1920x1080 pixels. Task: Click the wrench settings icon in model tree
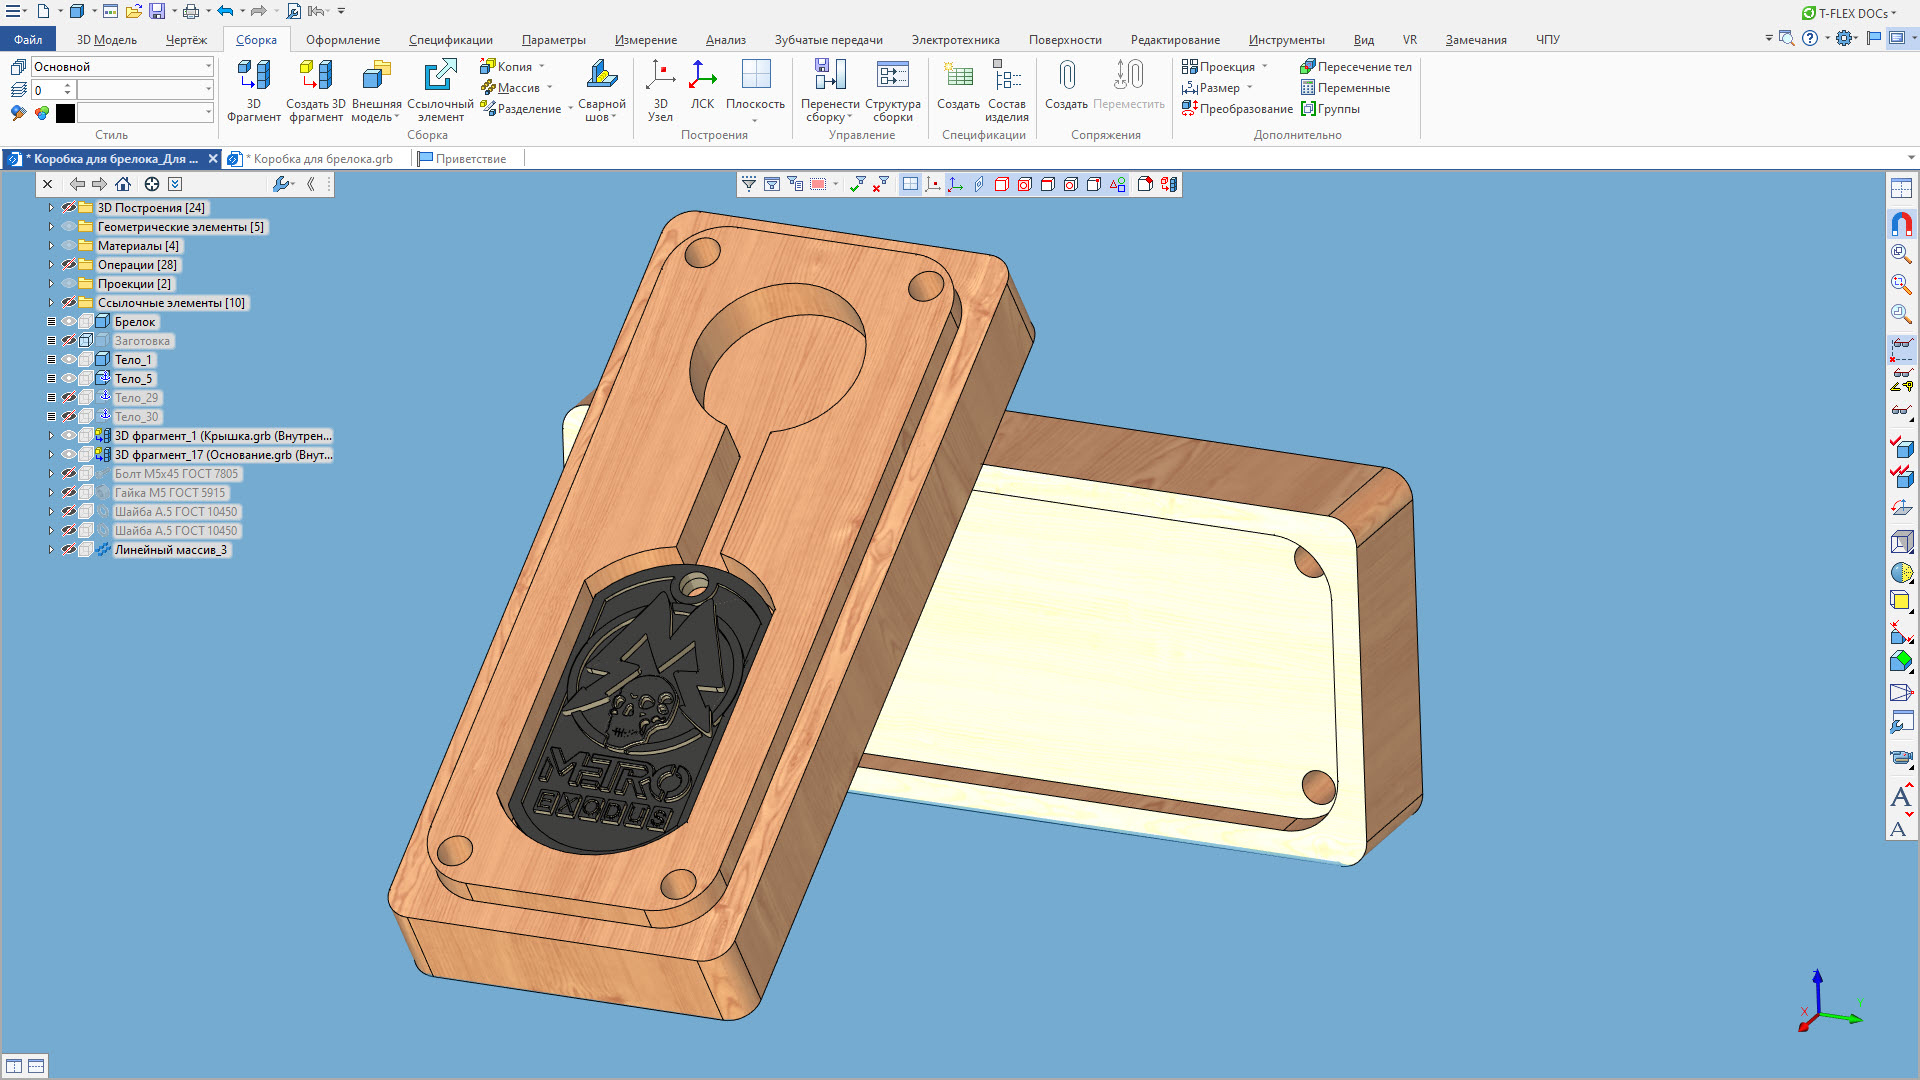point(281,184)
